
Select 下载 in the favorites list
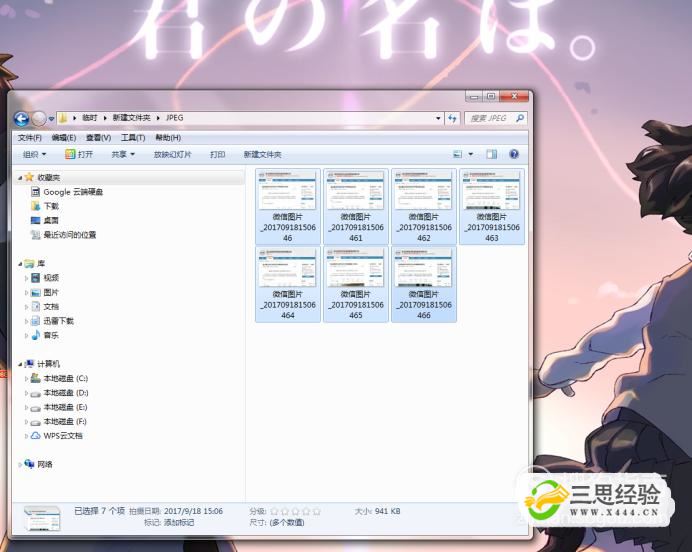click(51, 206)
